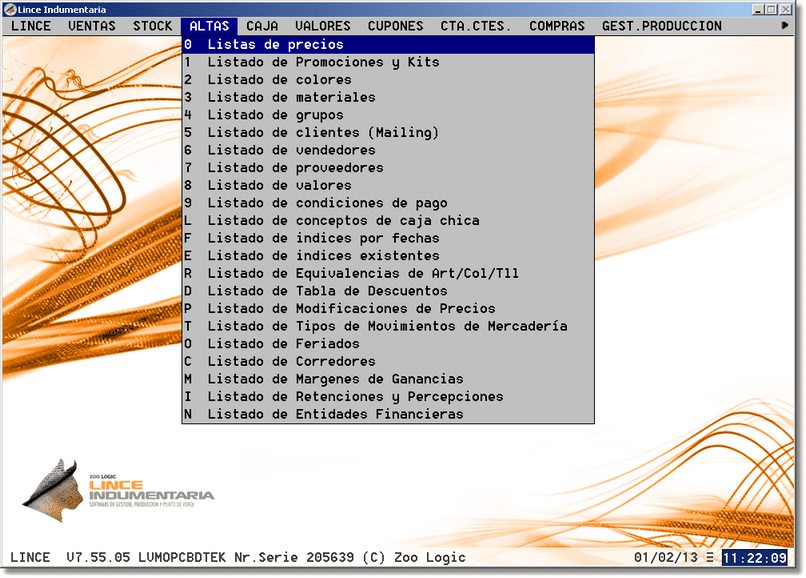The height and width of the screenshot is (578, 806).
Task: Click the Lince Indumentaria title bar icon
Action: pos(10,9)
